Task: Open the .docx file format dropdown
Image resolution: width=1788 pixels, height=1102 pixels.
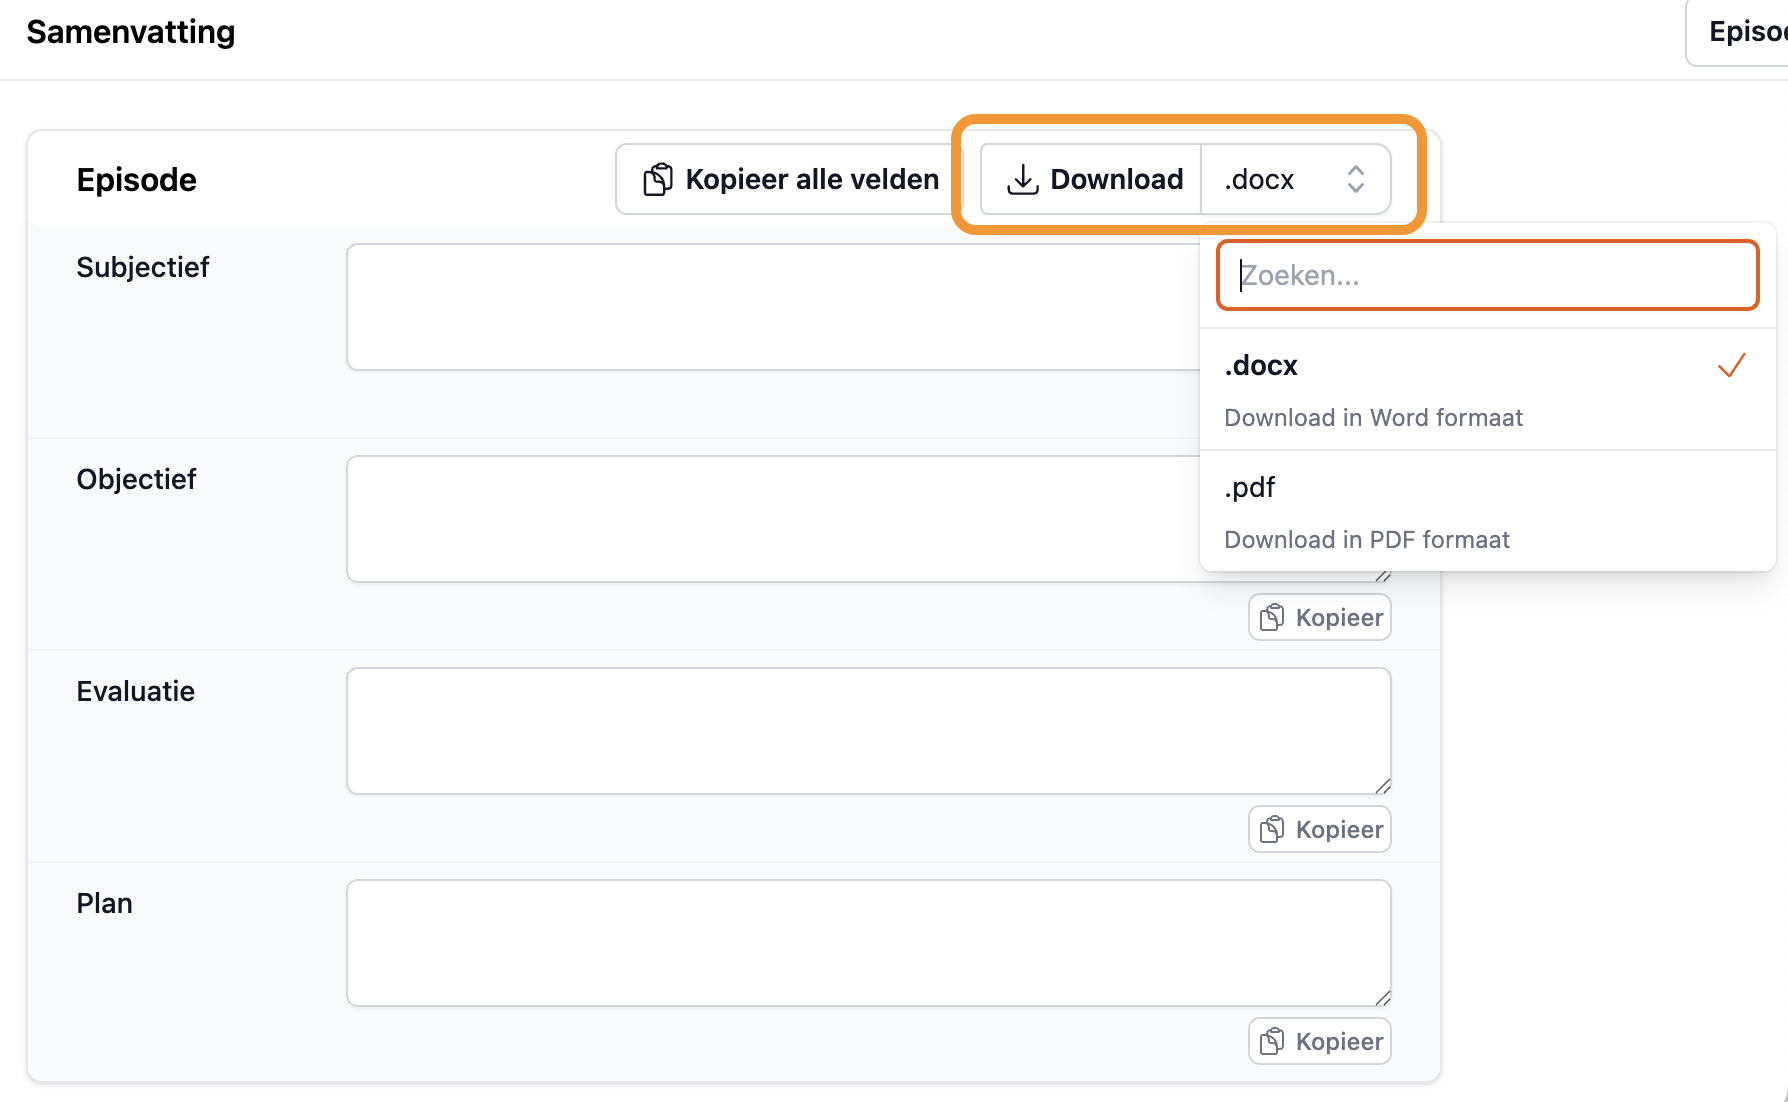Action: tap(1294, 180)
